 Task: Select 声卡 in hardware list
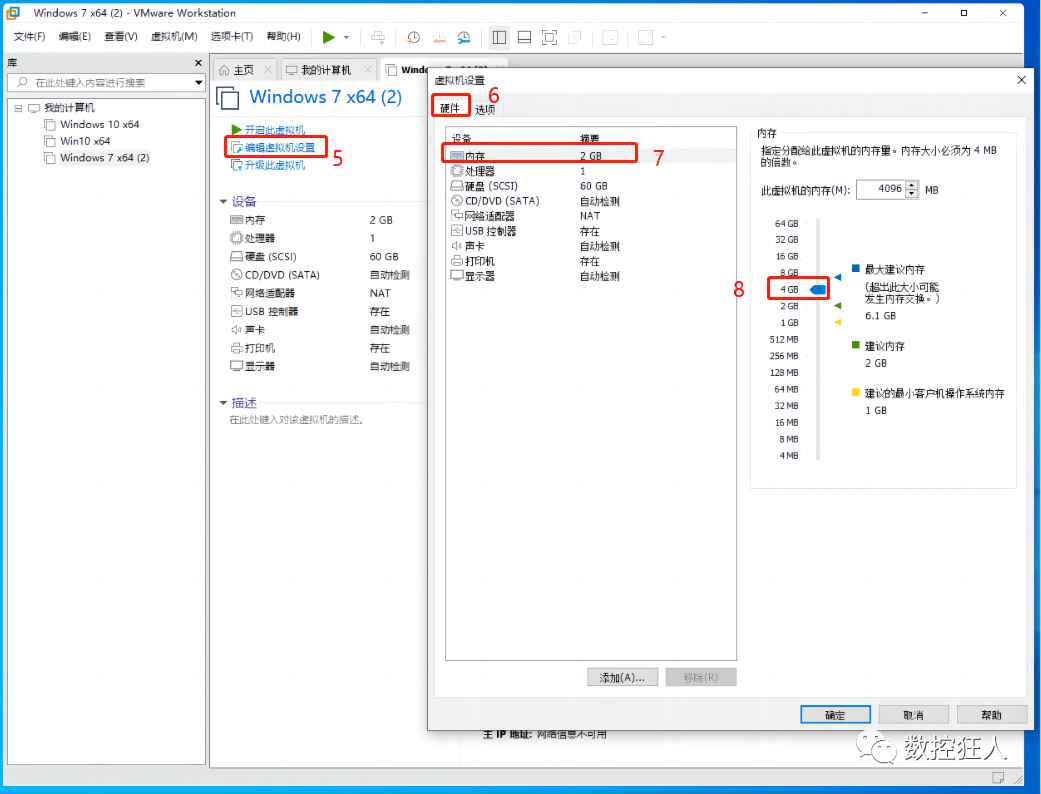tap(590, 246)
